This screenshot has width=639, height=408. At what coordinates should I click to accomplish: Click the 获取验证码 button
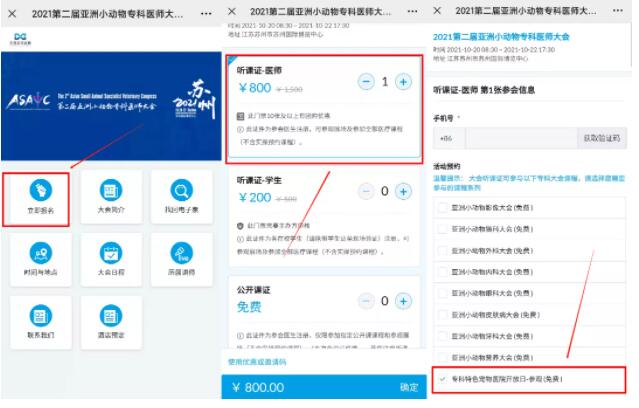click(602, 138)
